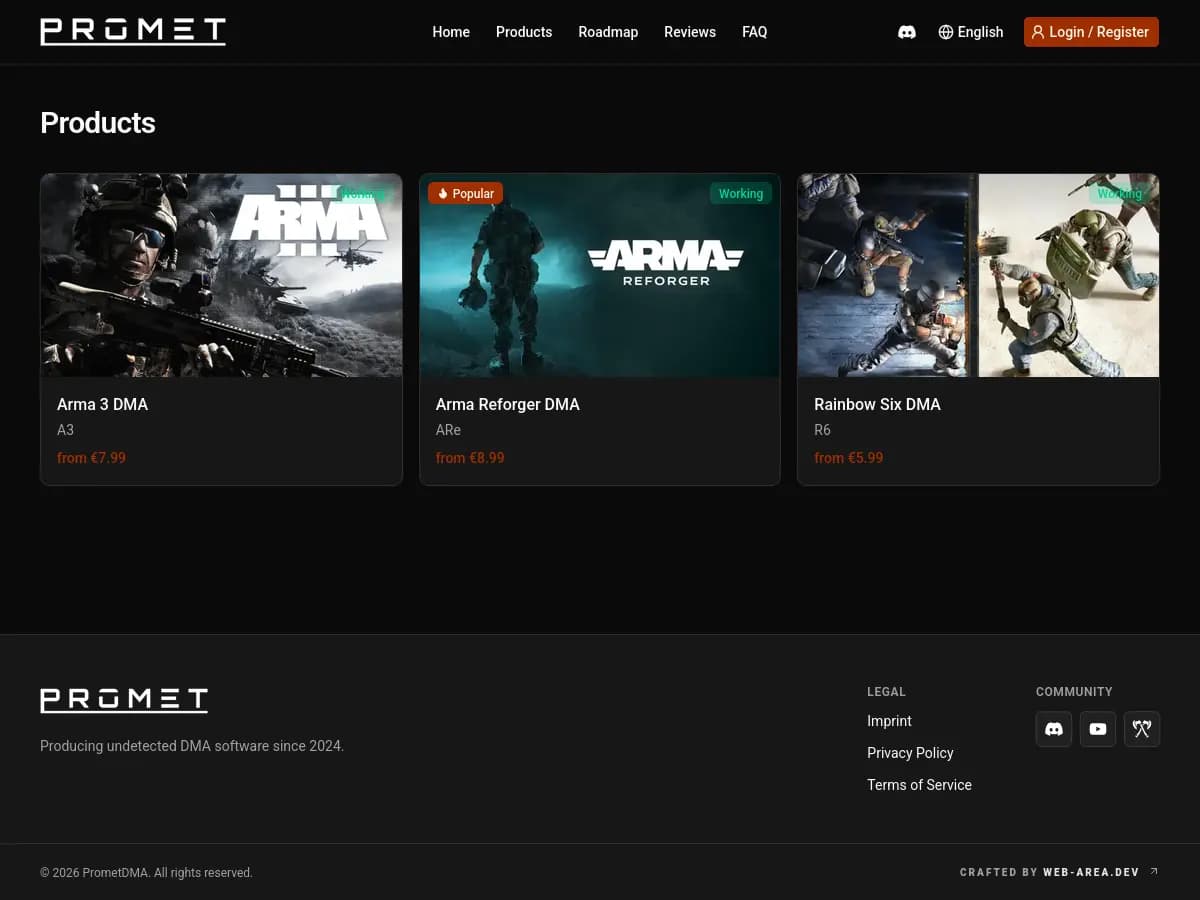Open the crossed-axes community icon in footer
1200x900 pixels.
point(1142,729)
